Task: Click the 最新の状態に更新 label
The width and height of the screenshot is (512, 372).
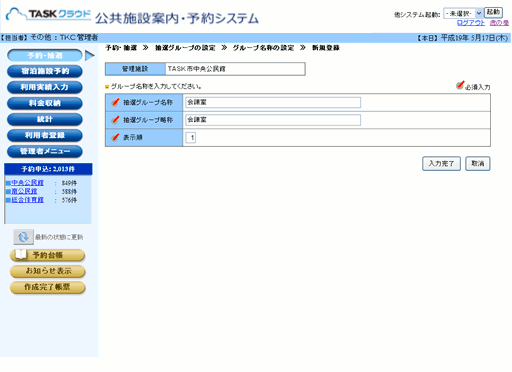Action: click(x=59, y=237)
